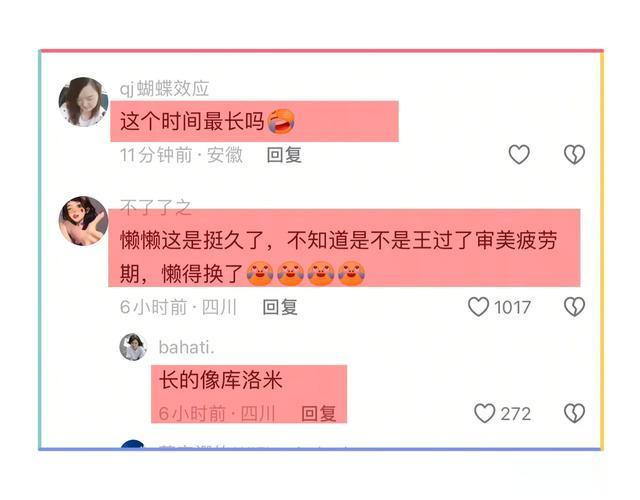Tap broken heart on 不了了之's comment
Screen dimensions: 640x500
tap(574, 307)
